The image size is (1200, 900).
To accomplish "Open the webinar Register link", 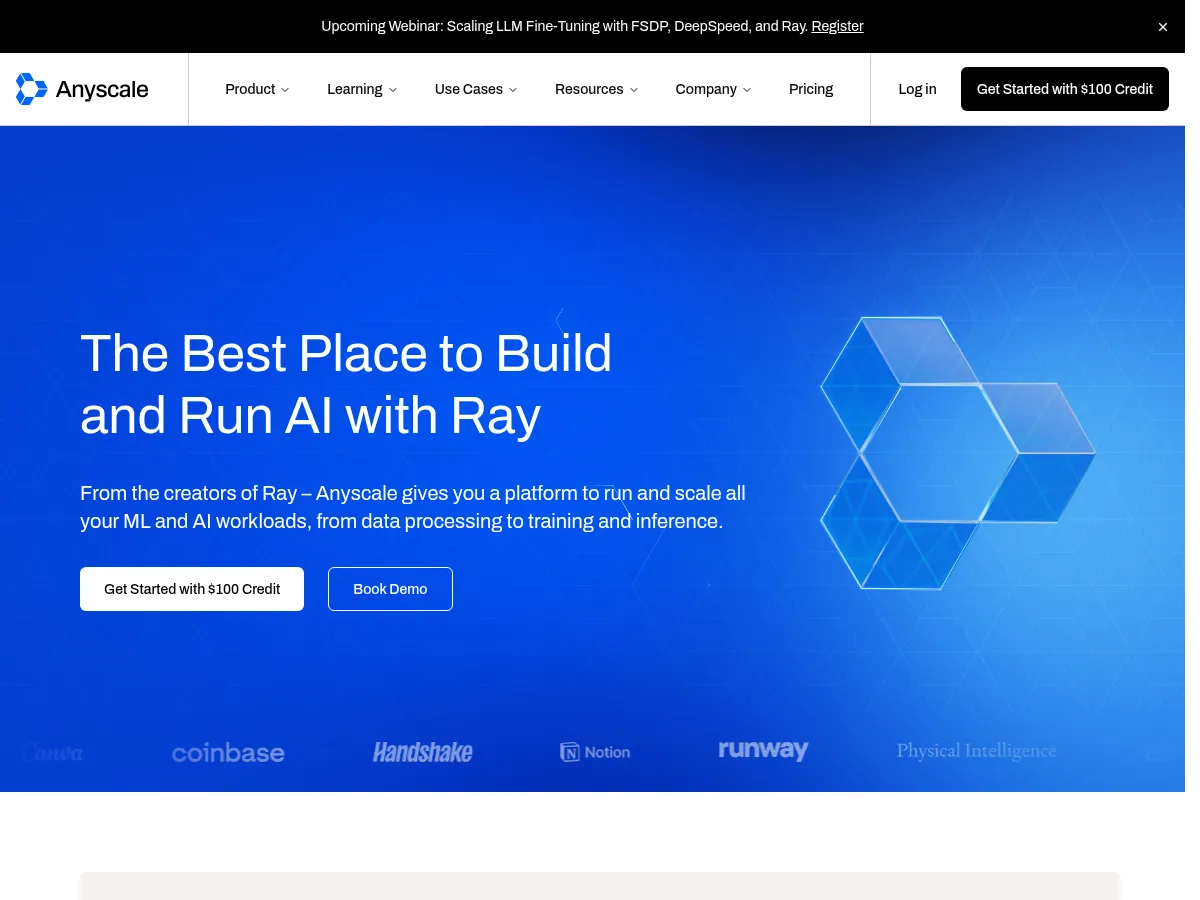I will tap(837, 26).
